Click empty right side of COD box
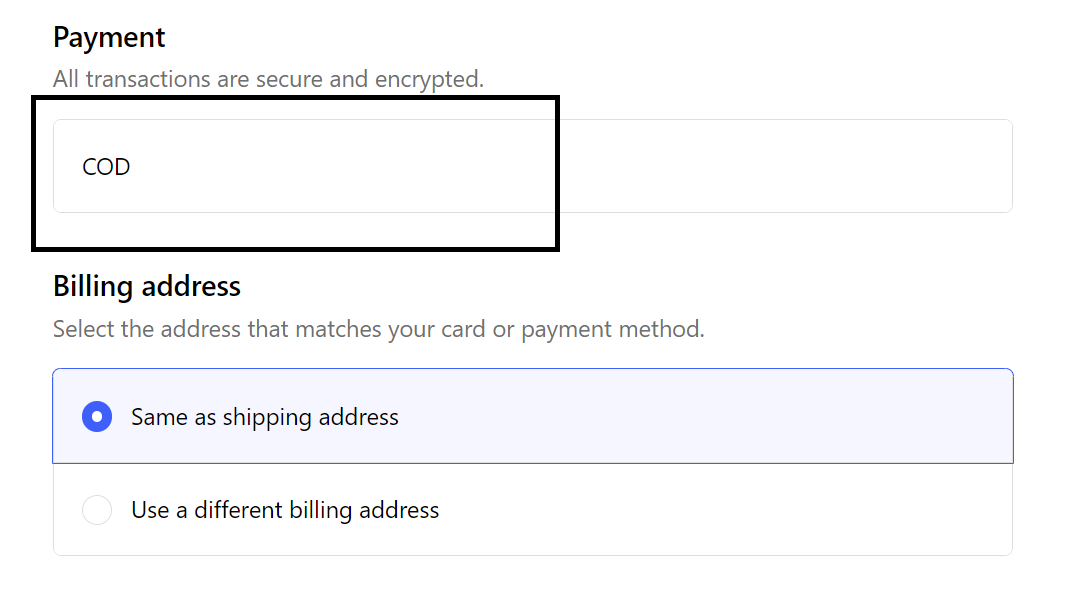Viewport: 1088px width, 591px height. pyautogui.click(x=800, y=167)
